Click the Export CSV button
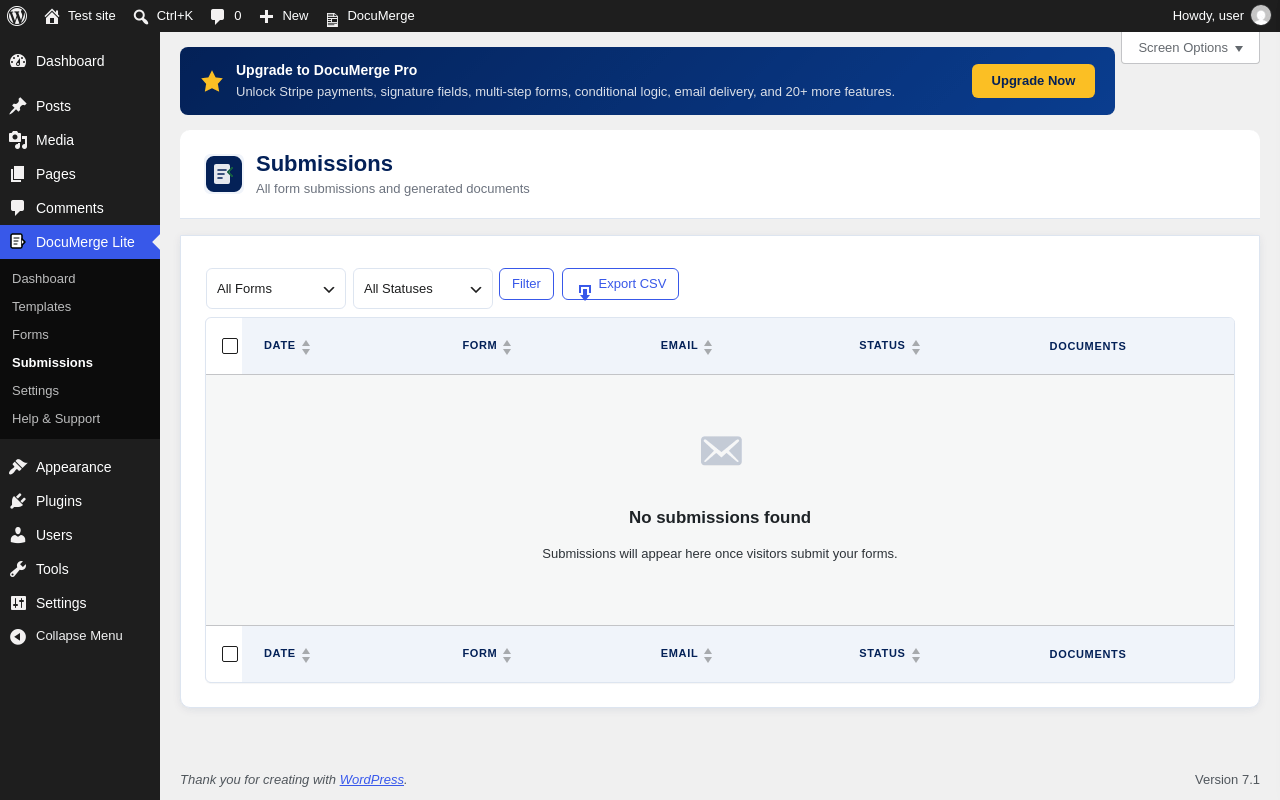This screenshot has width=1280, height=800. 620,284
